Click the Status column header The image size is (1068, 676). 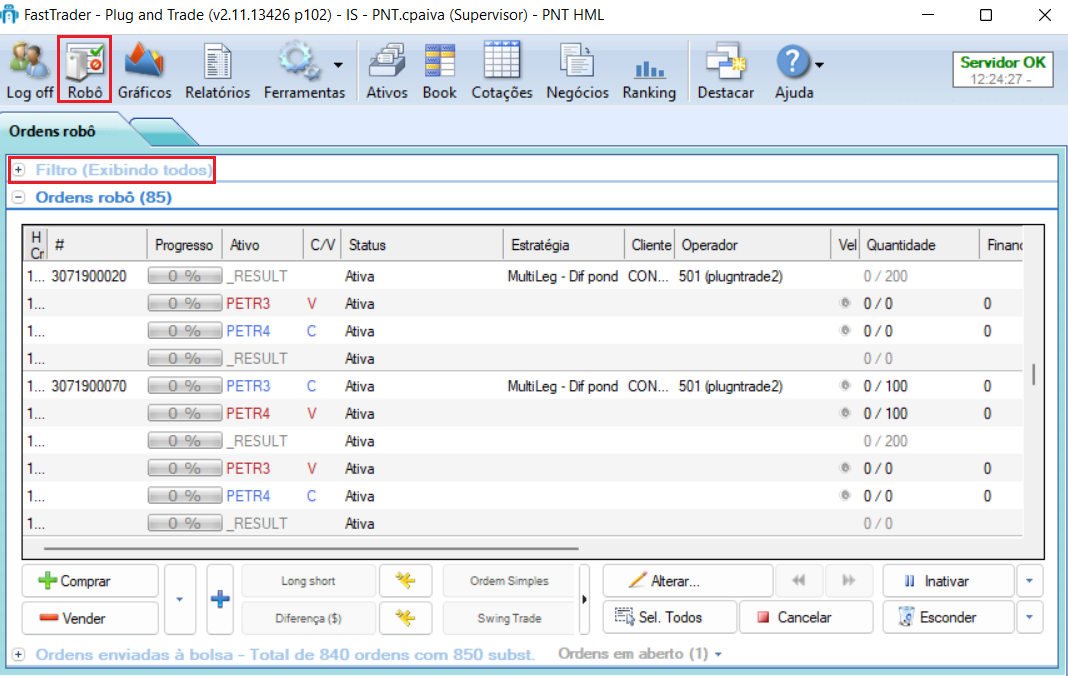422,245
